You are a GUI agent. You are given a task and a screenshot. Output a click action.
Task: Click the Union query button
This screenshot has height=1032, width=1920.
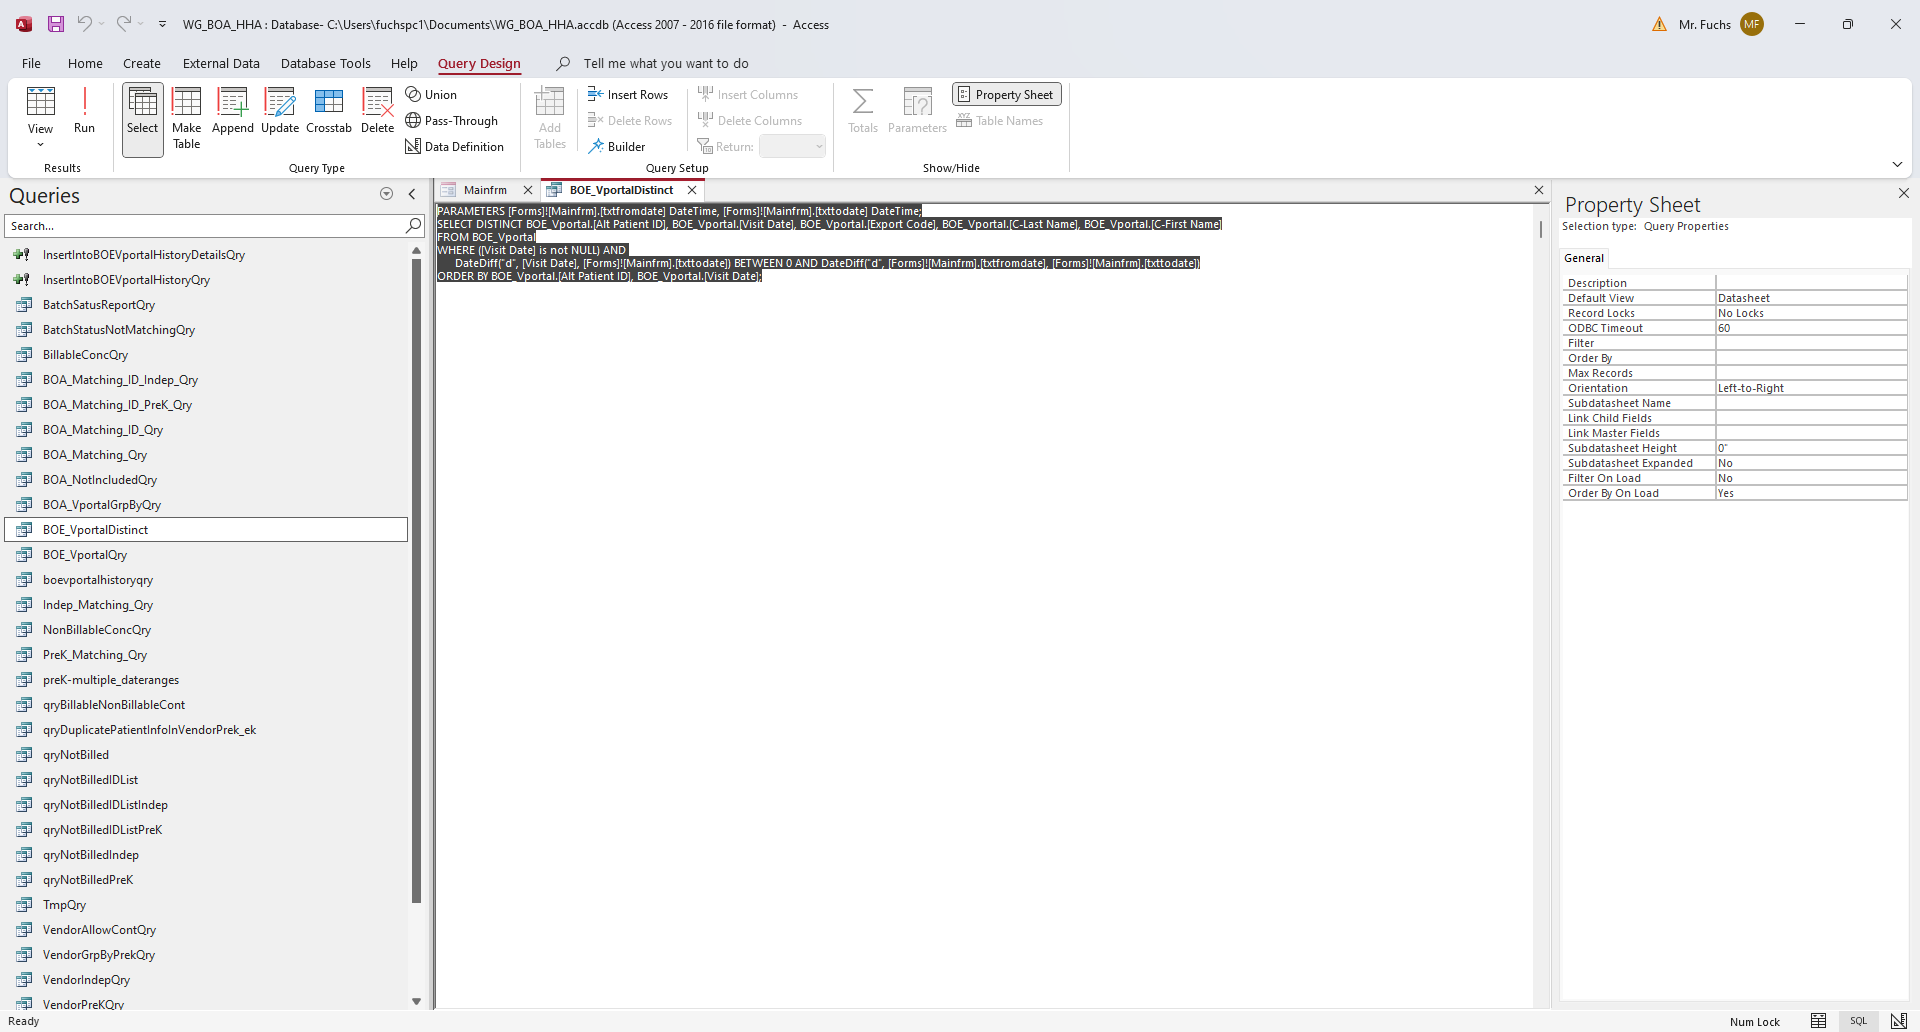(x=431, y=94)
